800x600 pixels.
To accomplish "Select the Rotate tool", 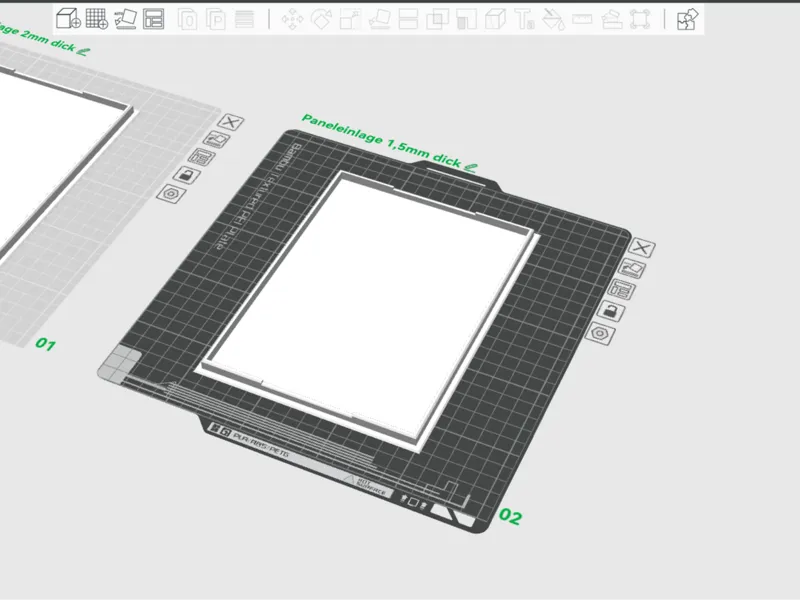I will pyautogui.click(x=321, y=19).
